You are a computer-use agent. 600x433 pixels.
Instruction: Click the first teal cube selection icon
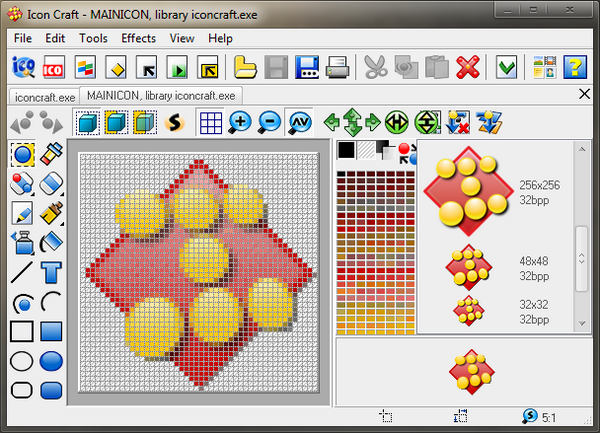(x=88, y=122)
